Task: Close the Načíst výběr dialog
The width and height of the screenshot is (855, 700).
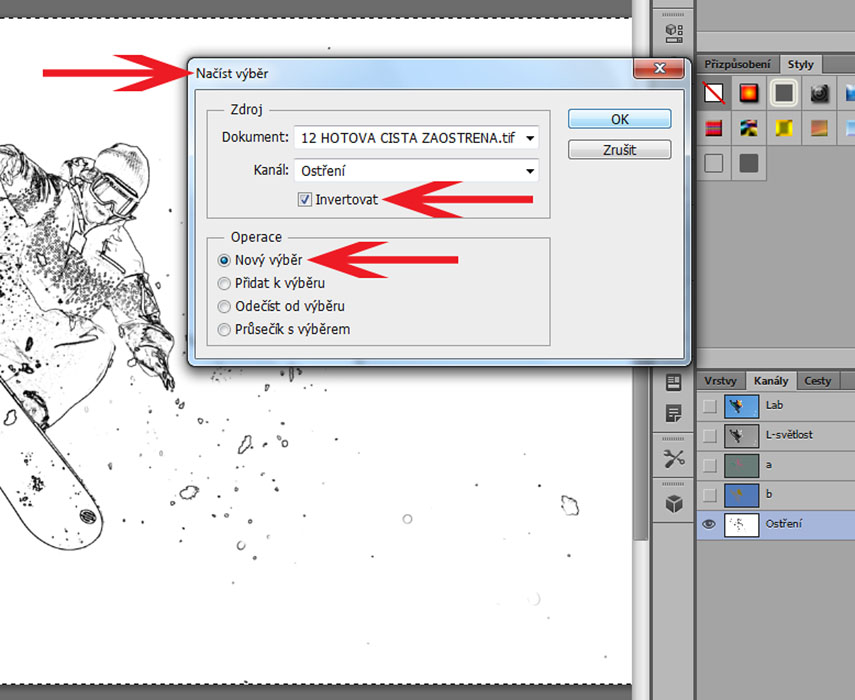Action: pos(659,68)
